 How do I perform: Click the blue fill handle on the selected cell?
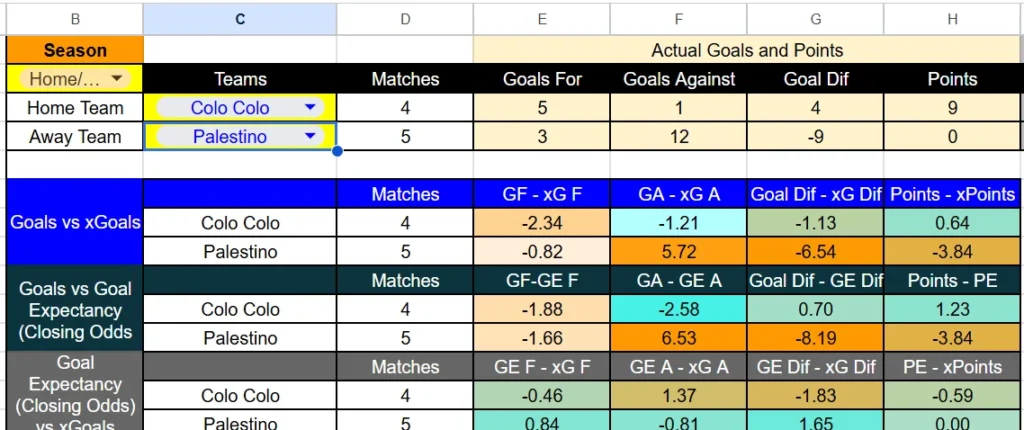(x=337, y=151)
